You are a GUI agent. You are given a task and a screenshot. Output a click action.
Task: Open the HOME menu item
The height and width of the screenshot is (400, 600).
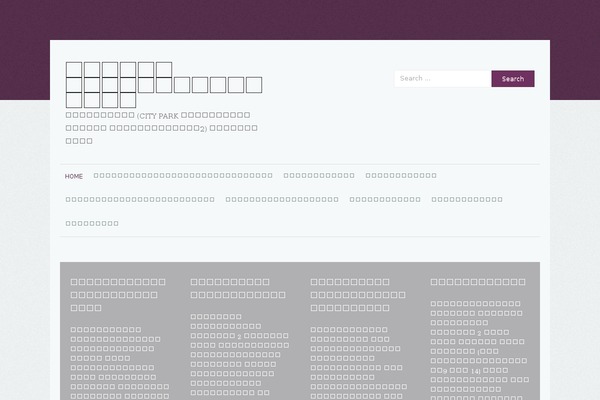click(x=74, y=176)
